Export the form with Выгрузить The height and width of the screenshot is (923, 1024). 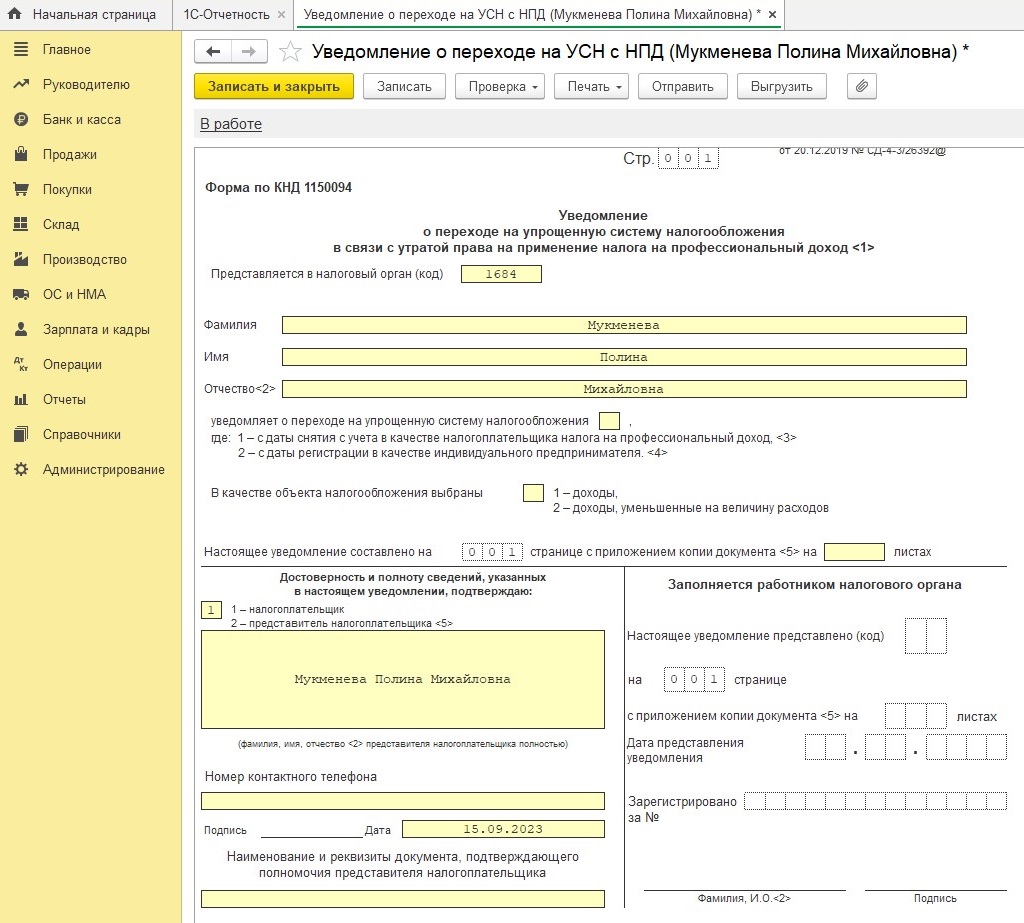click(x=782, y=86)
